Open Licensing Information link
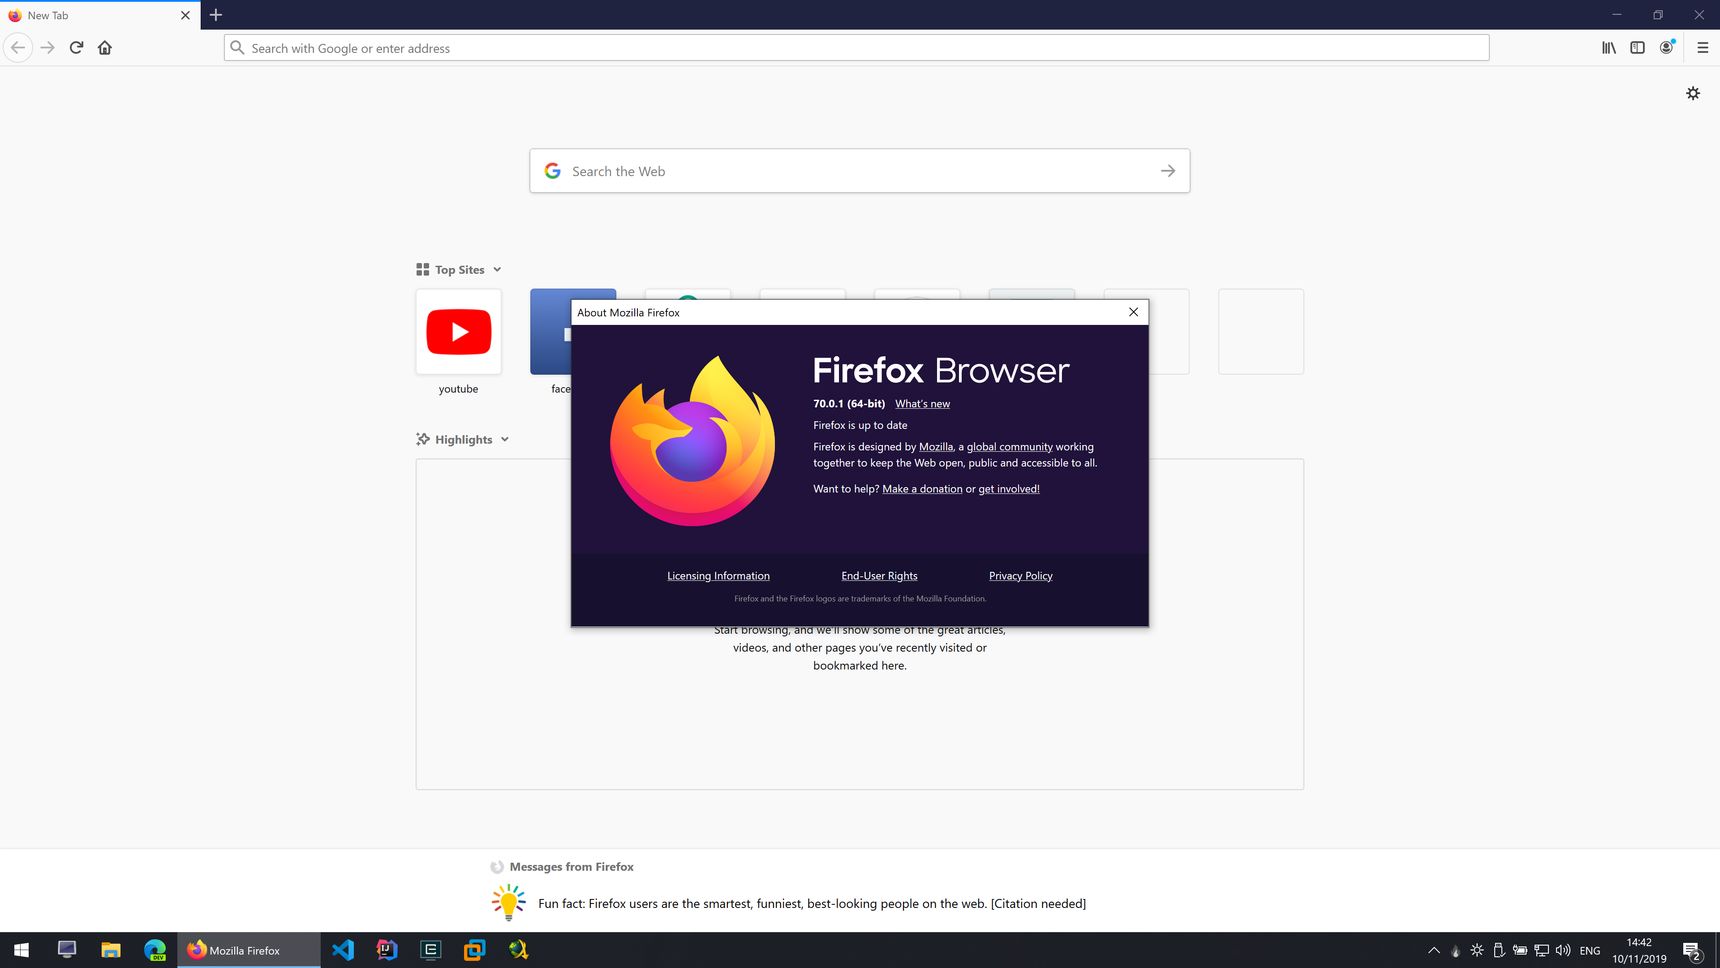Screen dimensions: 1720x968 pos(718,576)
